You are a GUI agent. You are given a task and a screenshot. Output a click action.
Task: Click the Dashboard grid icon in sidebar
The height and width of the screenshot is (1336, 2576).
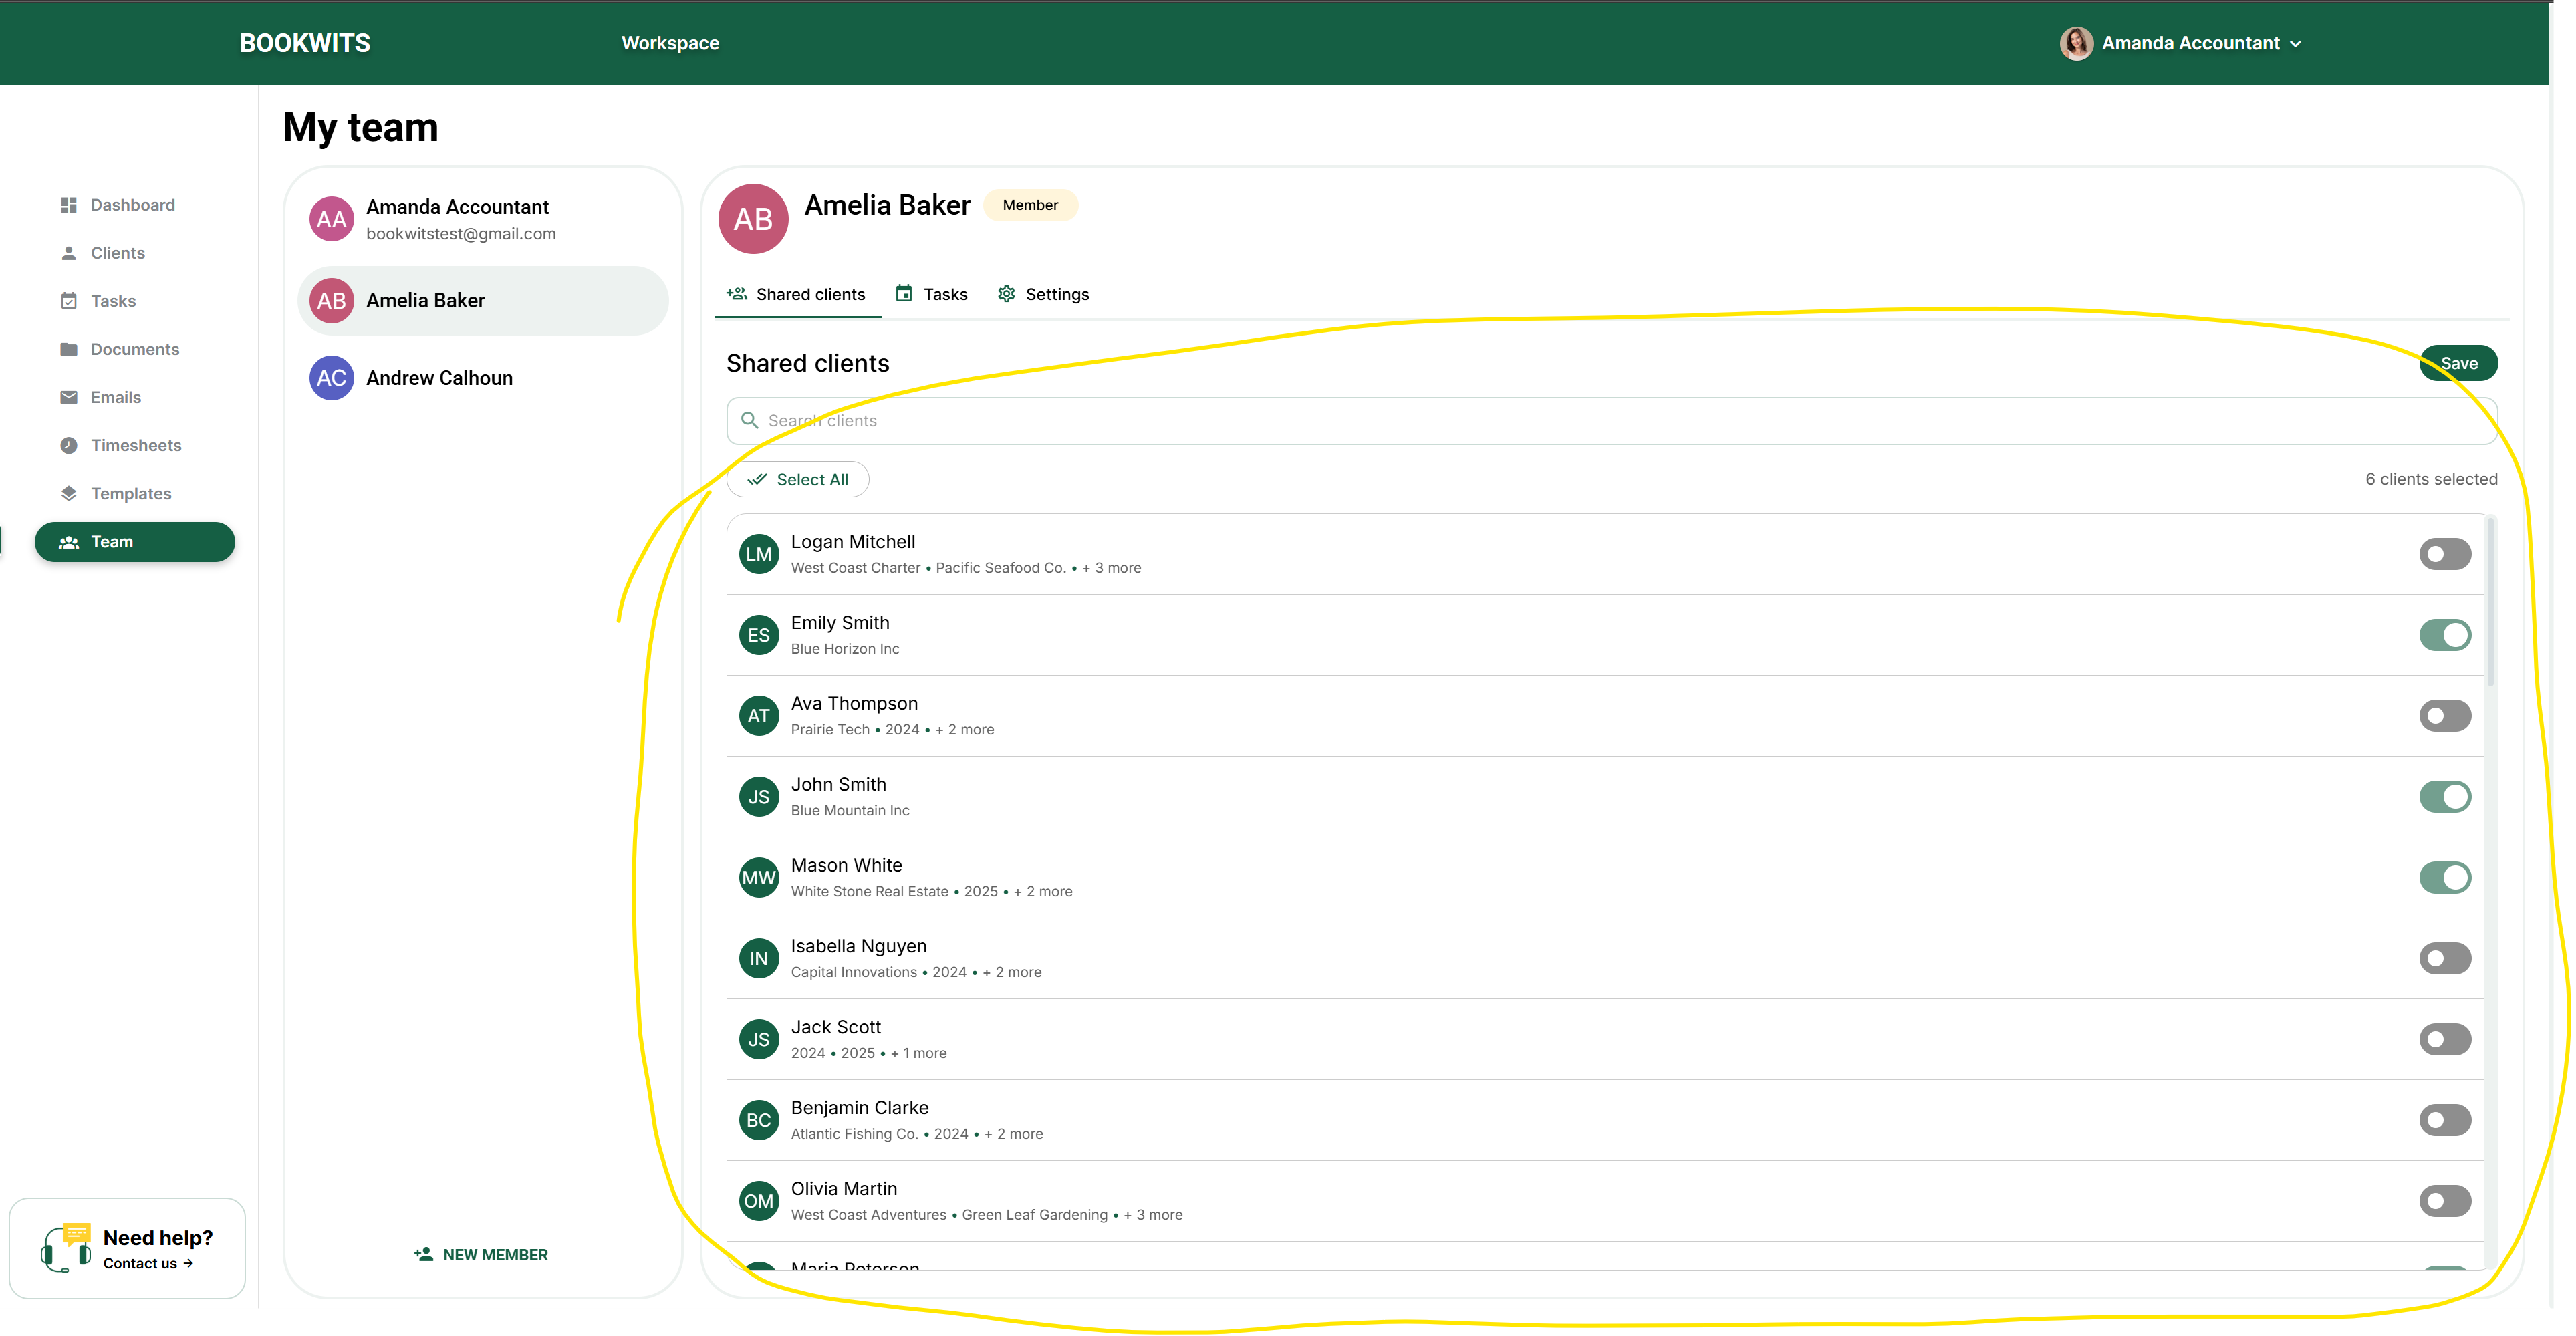coord(68,205)
